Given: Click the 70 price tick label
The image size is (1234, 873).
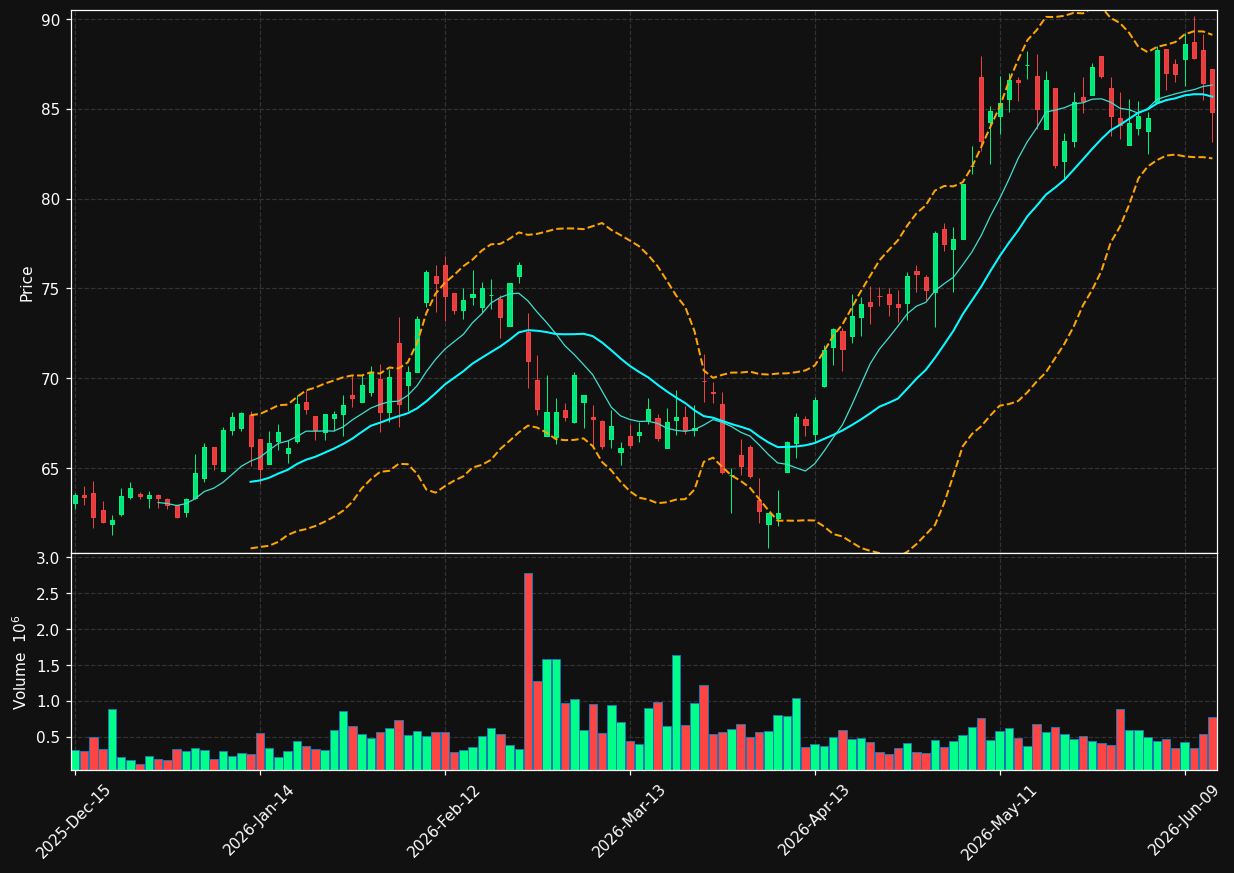Looking at the screenshot, I should pos(52,379).
